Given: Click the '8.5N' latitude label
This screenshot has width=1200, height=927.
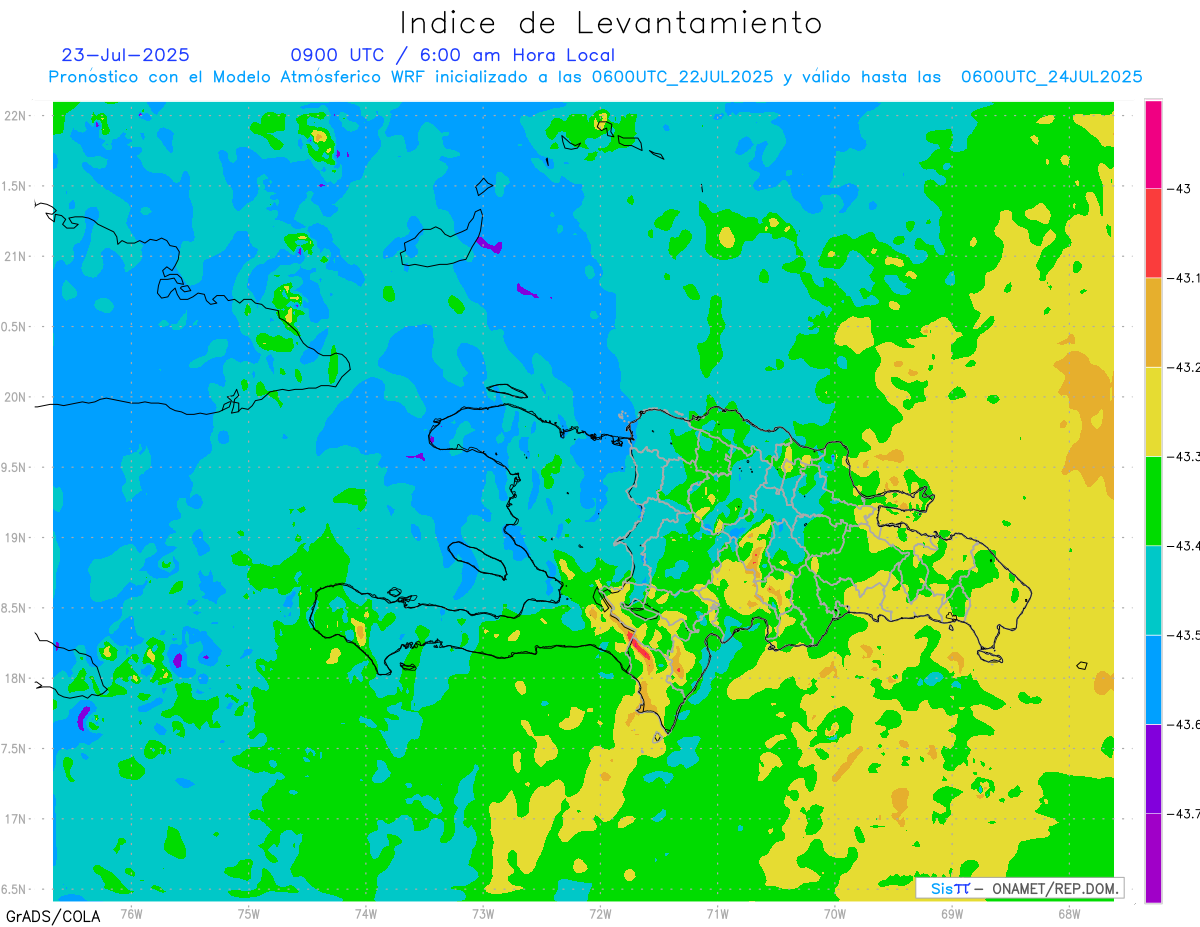Looking at the screenshot, I should coord(14,608).
